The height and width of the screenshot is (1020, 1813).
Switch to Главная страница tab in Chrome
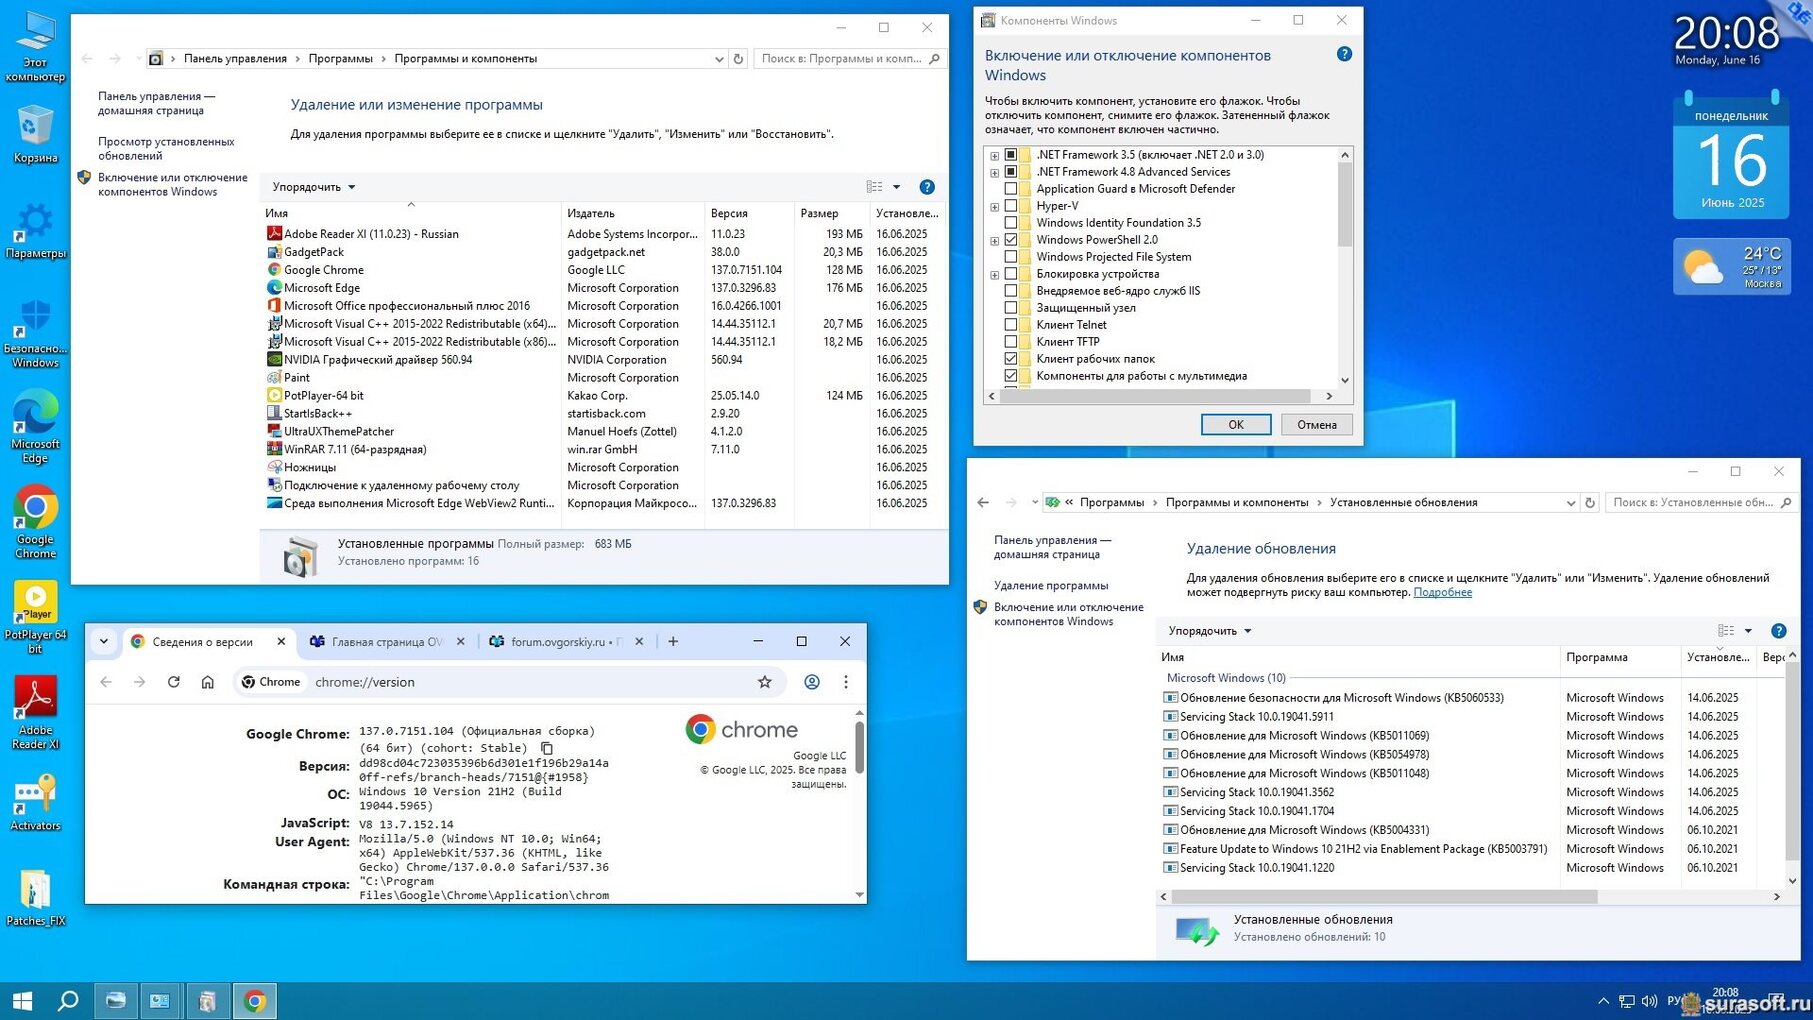pyautogui.click(x=386, y=642)
